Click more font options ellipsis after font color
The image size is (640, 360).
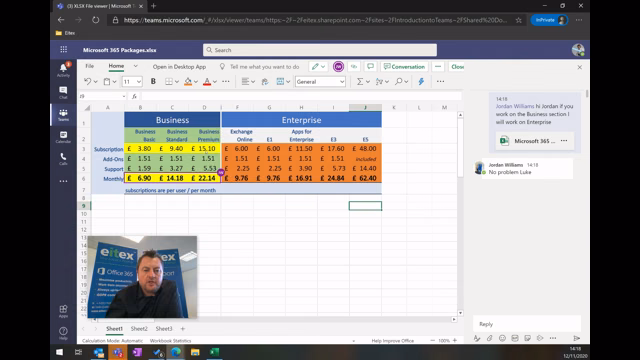[x=226, y=82]
